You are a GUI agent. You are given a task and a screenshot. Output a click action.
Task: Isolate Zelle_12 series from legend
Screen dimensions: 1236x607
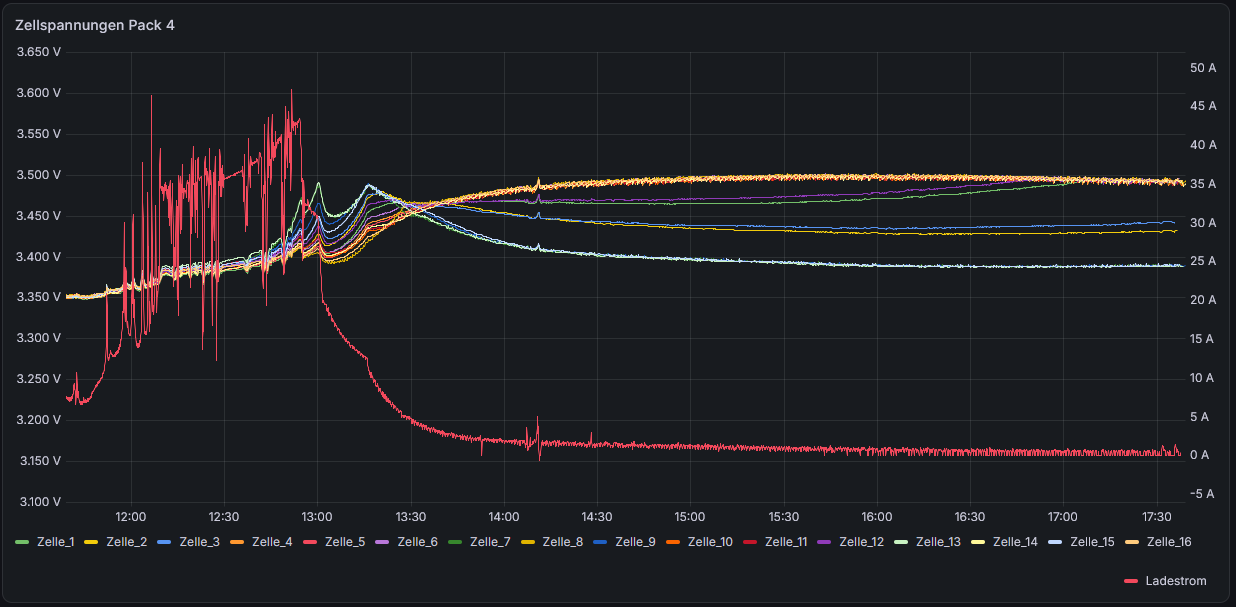862,542
